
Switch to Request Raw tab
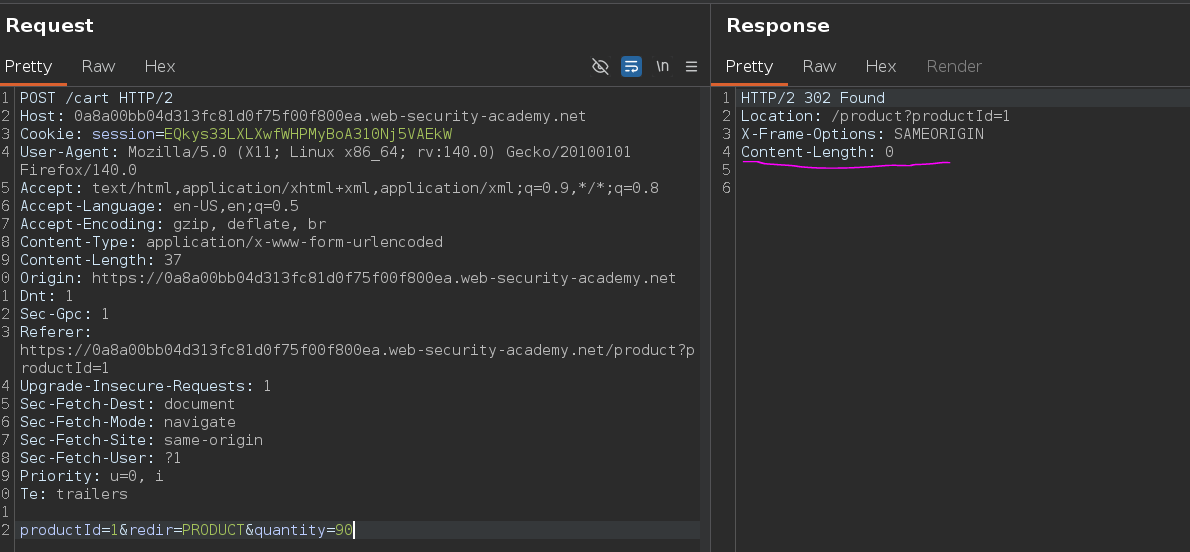pos(99,67)
